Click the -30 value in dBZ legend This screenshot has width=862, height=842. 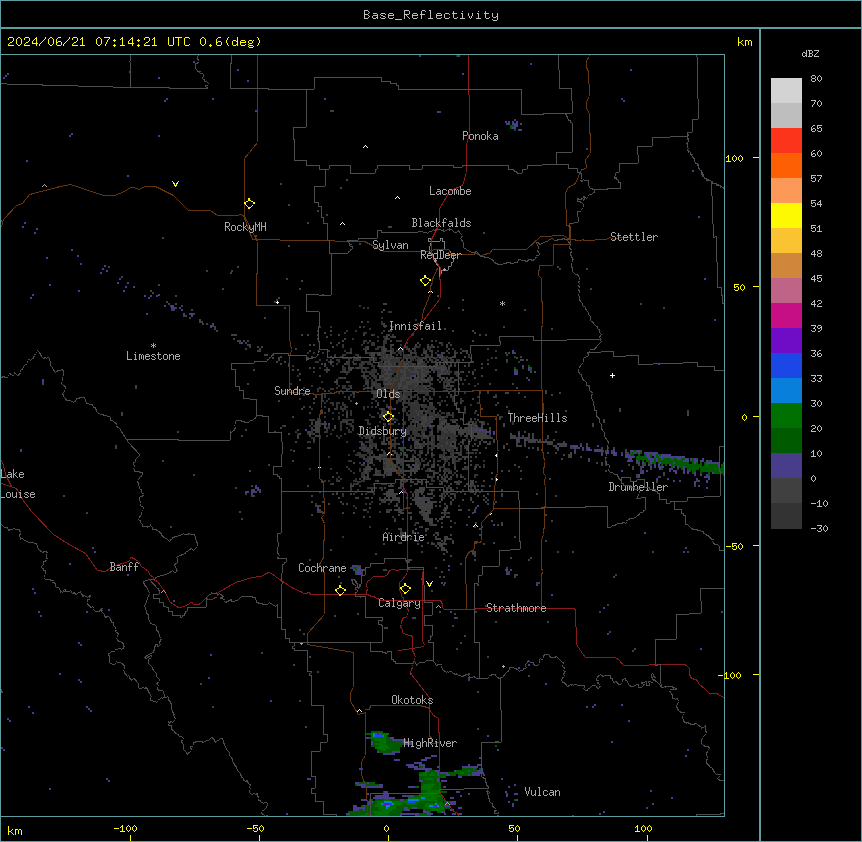pos(819,528)
